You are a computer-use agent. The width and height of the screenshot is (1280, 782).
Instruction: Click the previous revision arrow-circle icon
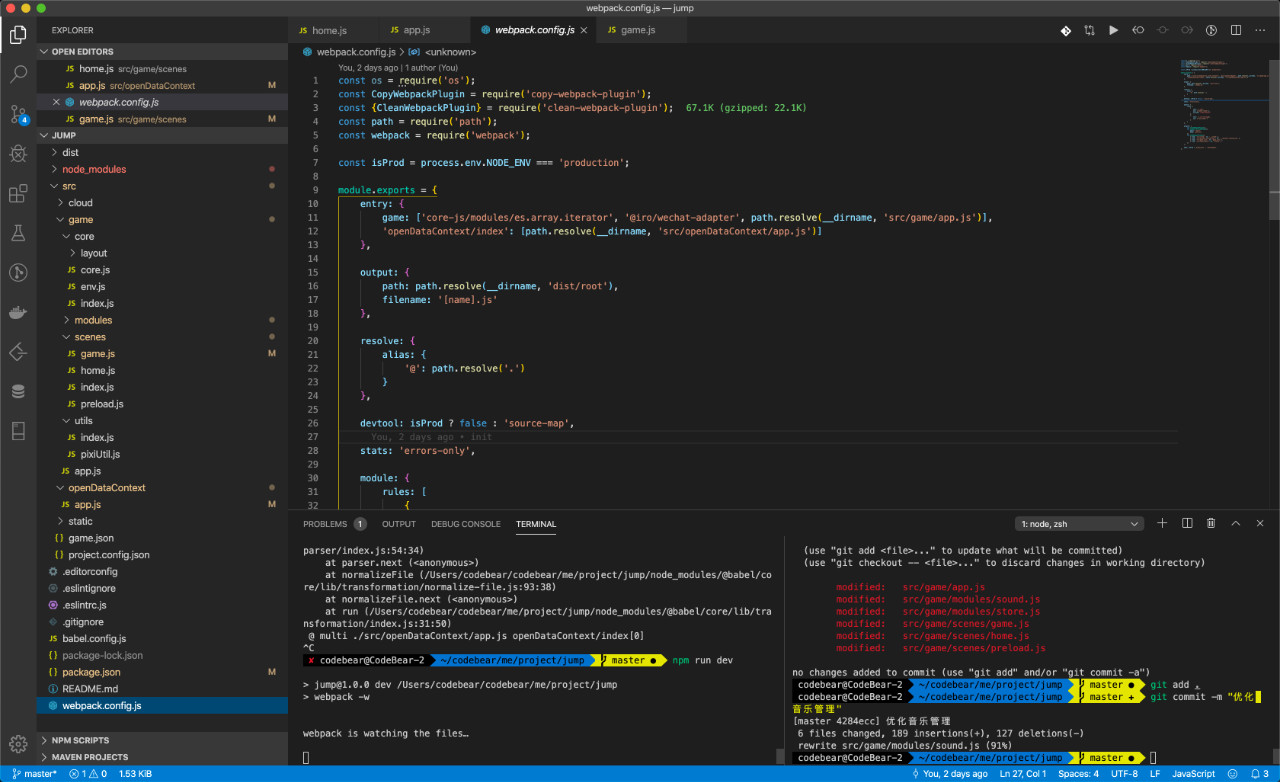point(1138,31)
